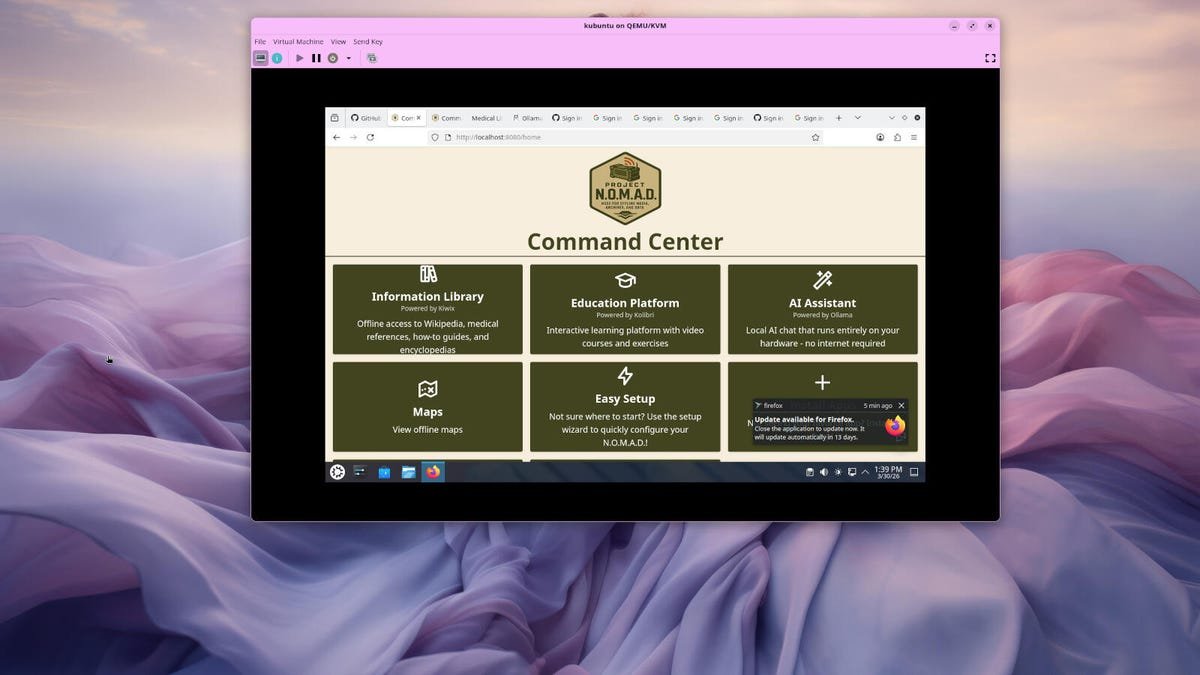The height and width of the screenshot is (675, 1200).
Task: Pause the virtual machine
Action: tap(315, 57)
